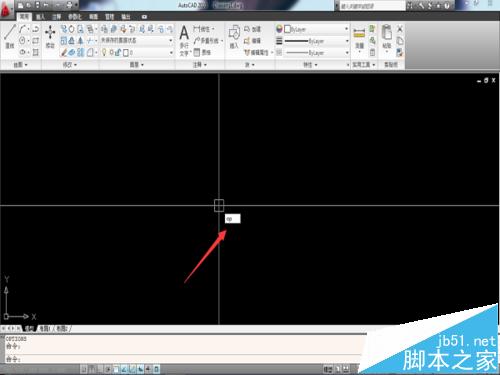Click the dynamic input box showing "op"

point(233,219)
